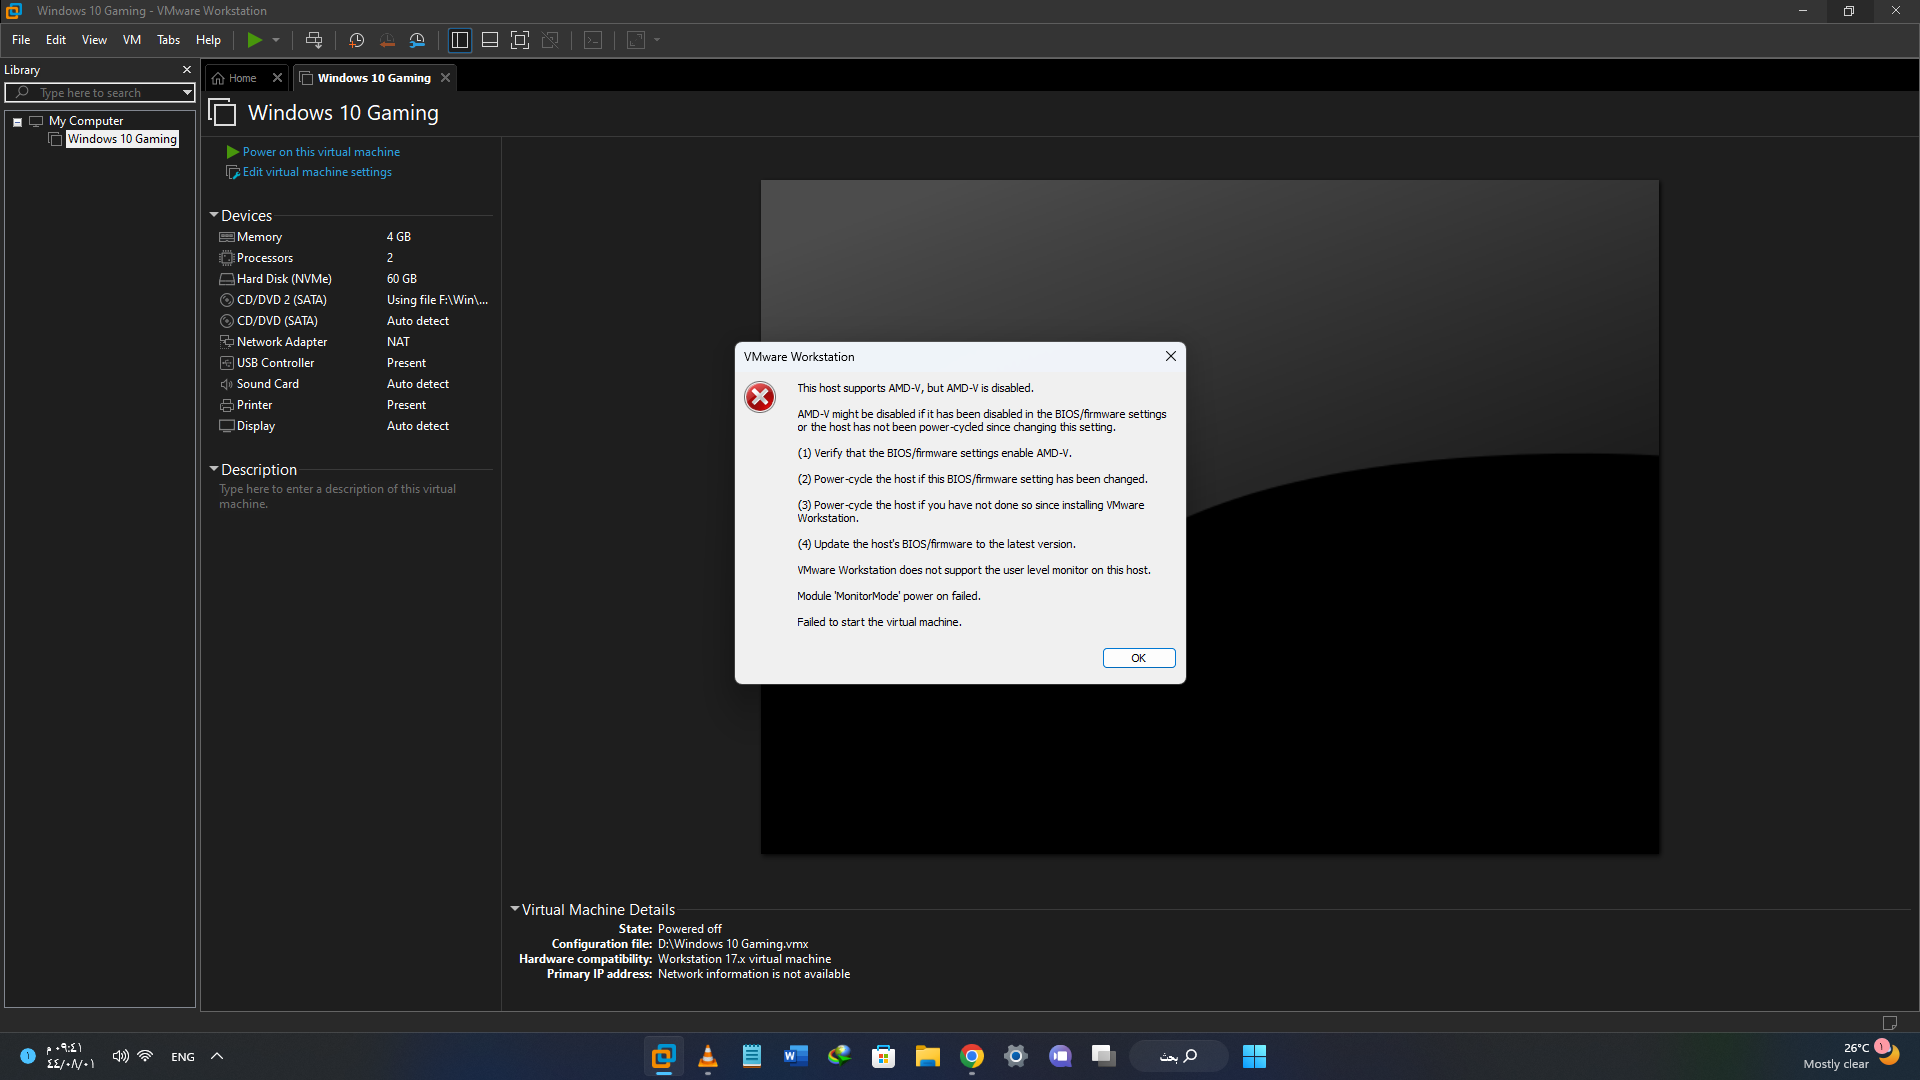Open Microsoft Store from taskbar
The width and height of the screenshot is (1920, 1080).
coord(884,1056)
